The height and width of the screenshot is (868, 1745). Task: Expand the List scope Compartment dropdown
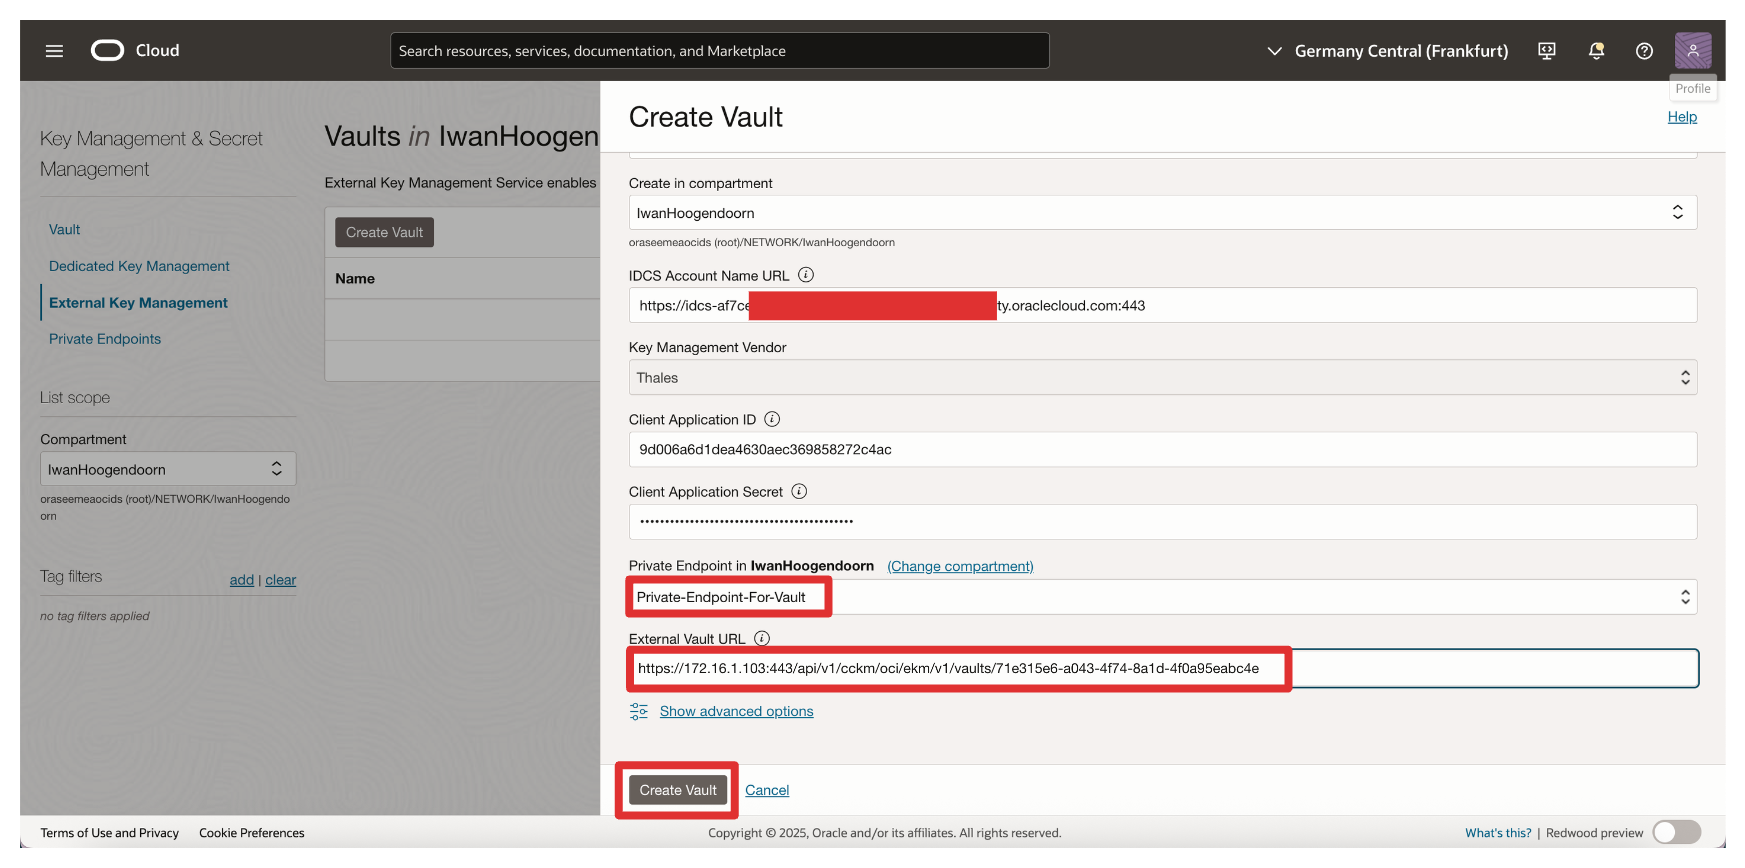(167, 469)
